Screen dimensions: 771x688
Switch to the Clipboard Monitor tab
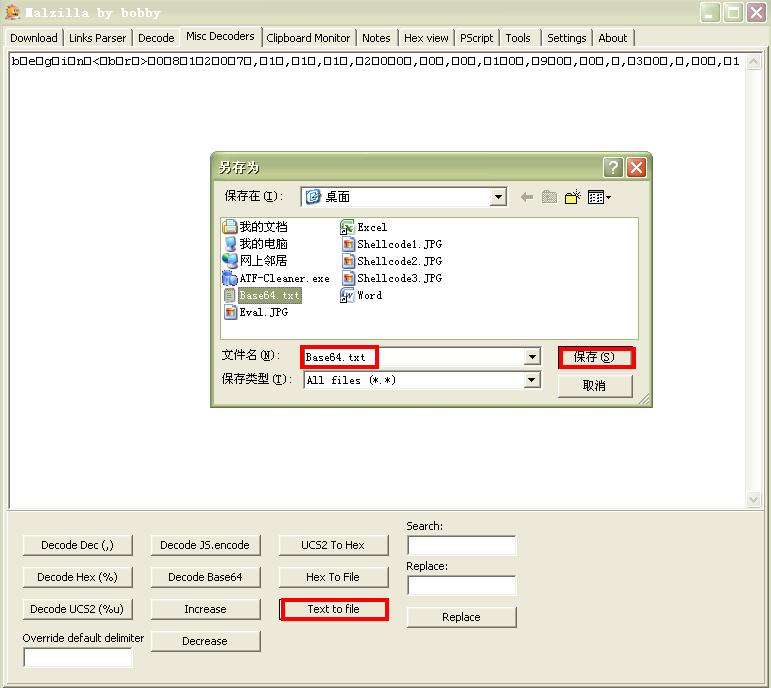coord(308,38)
